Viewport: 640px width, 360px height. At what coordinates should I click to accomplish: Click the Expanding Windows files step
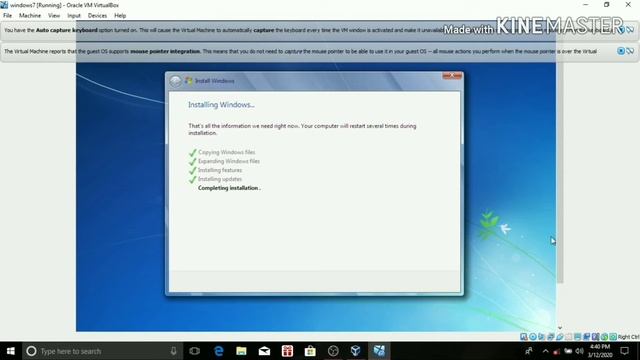coord(229,161)
